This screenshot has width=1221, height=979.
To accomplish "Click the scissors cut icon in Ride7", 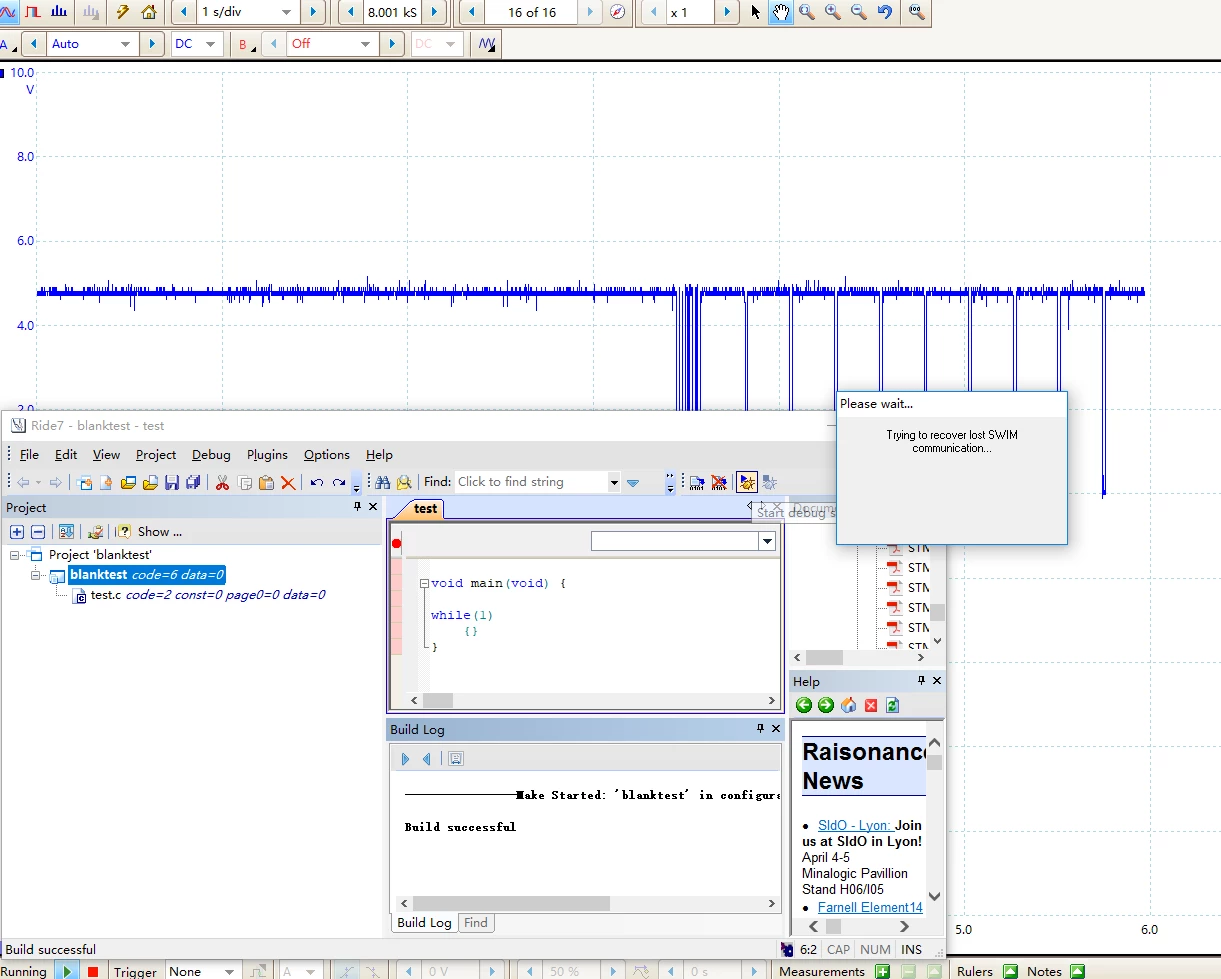I will click(222, 482).
